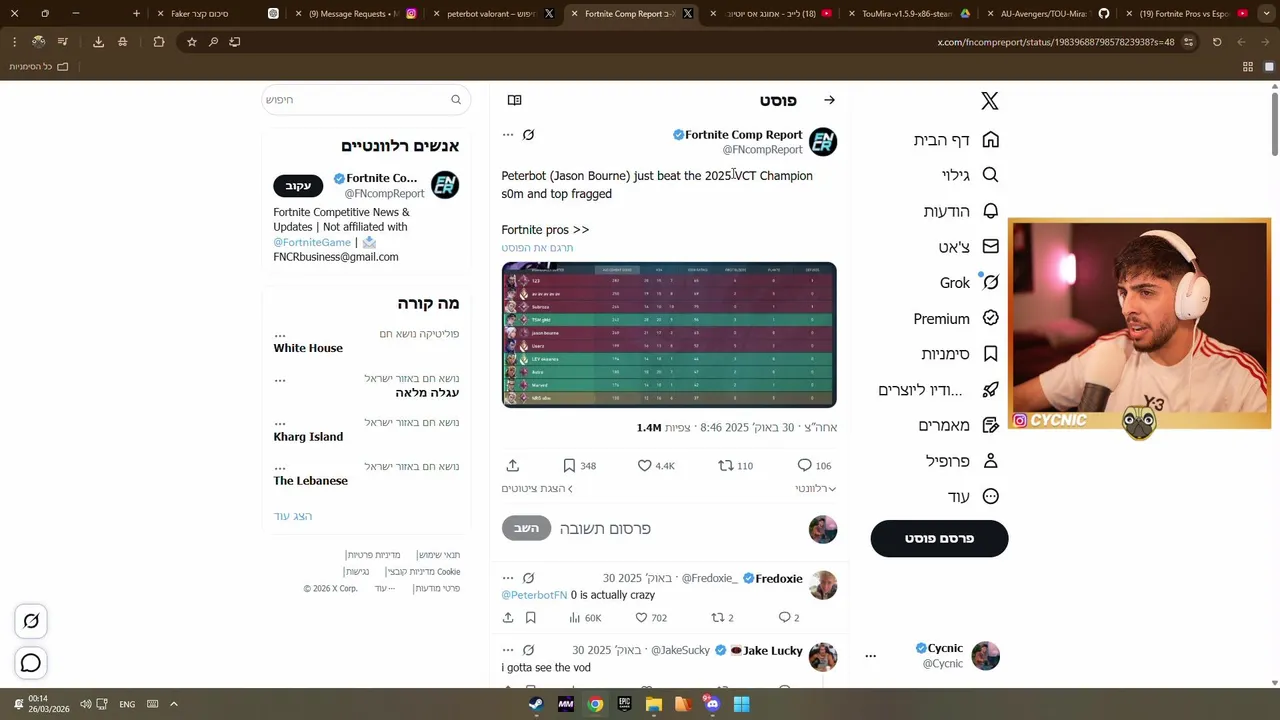Click Grok icon on main post header
The height and width of the screenshot is (720, 1280).
[529, 135]
